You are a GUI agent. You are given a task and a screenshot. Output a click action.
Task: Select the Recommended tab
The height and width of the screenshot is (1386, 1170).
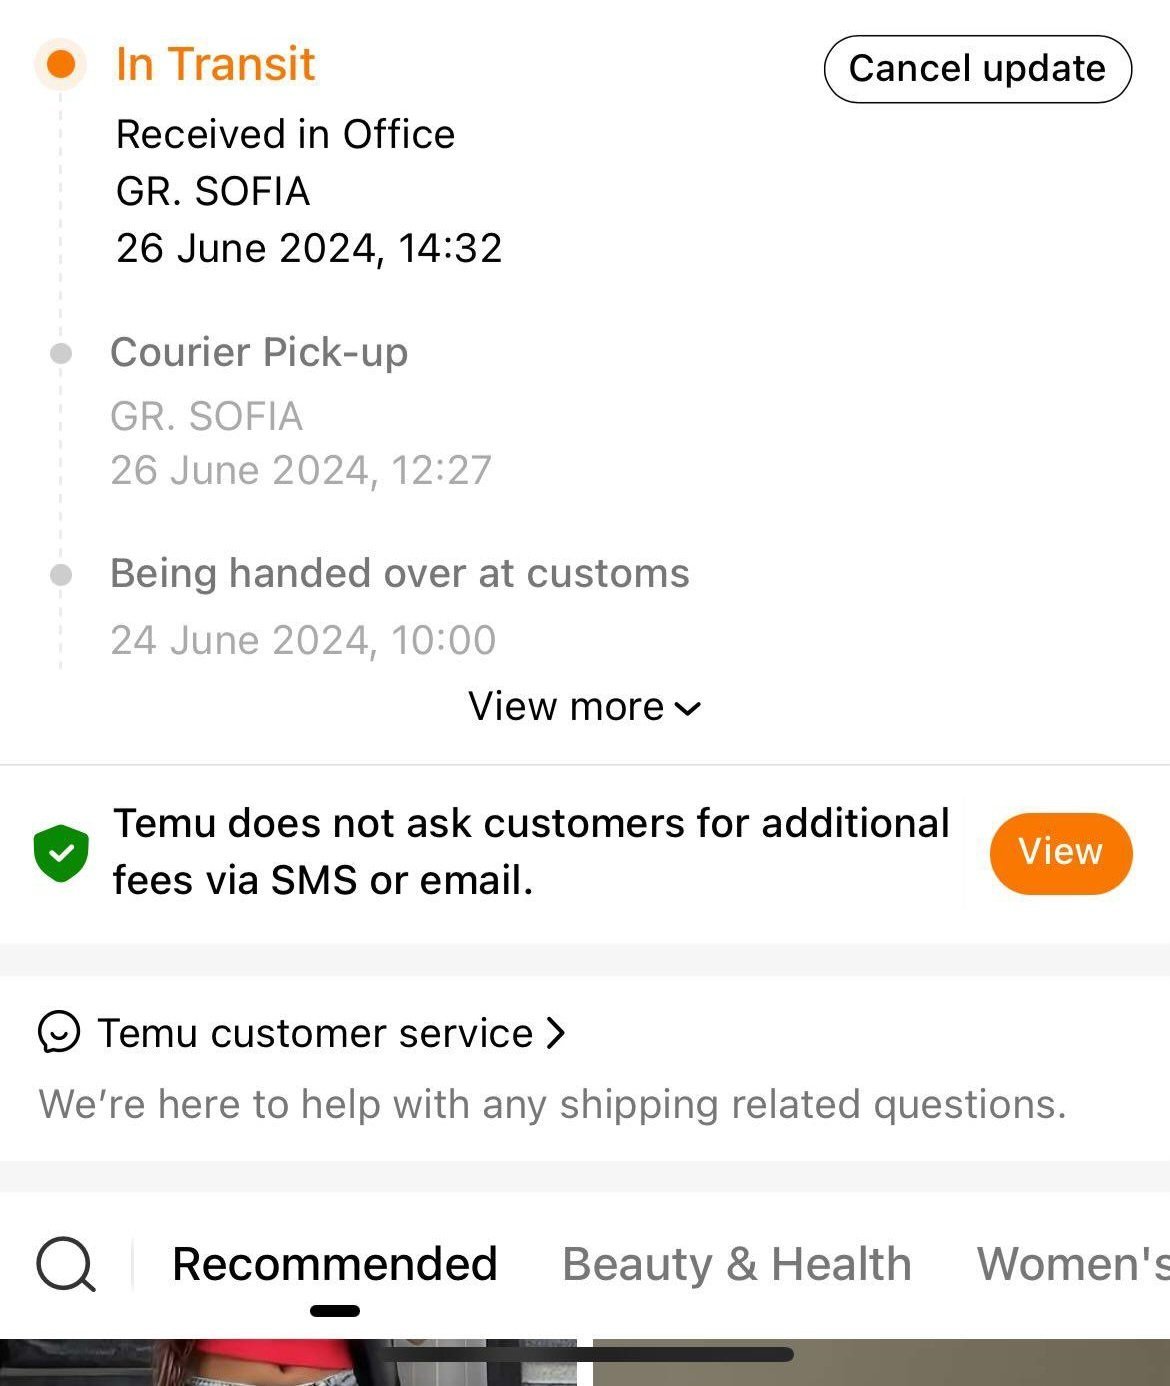coord(334,1264)
